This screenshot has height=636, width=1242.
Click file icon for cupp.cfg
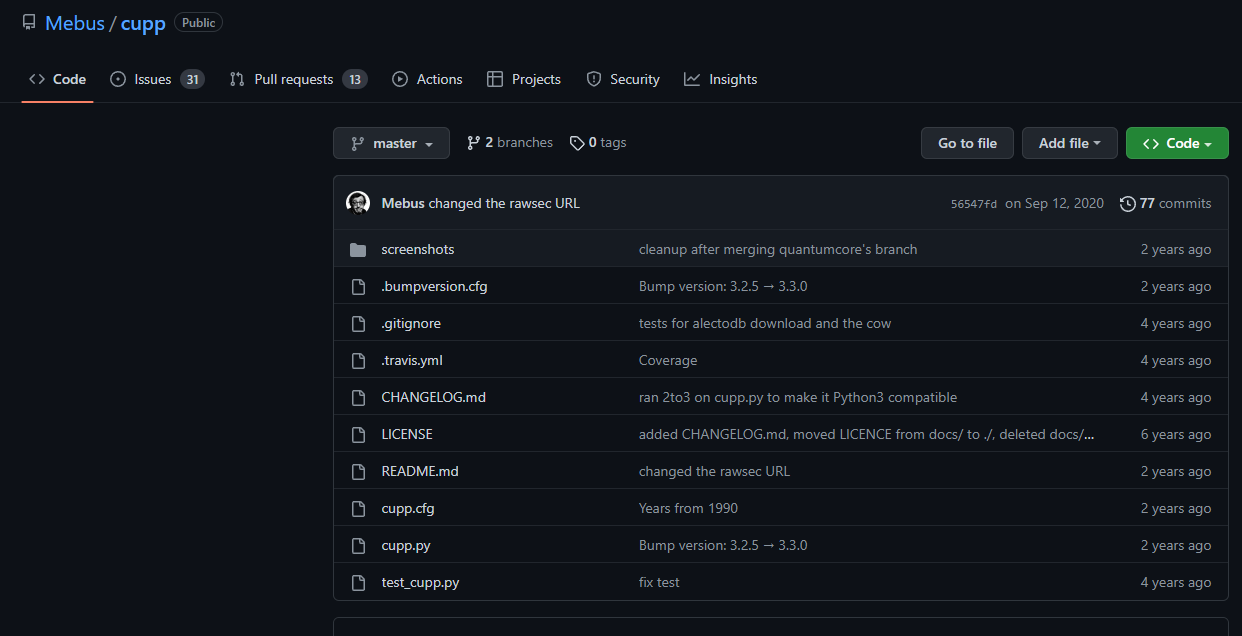coord(358,508)
